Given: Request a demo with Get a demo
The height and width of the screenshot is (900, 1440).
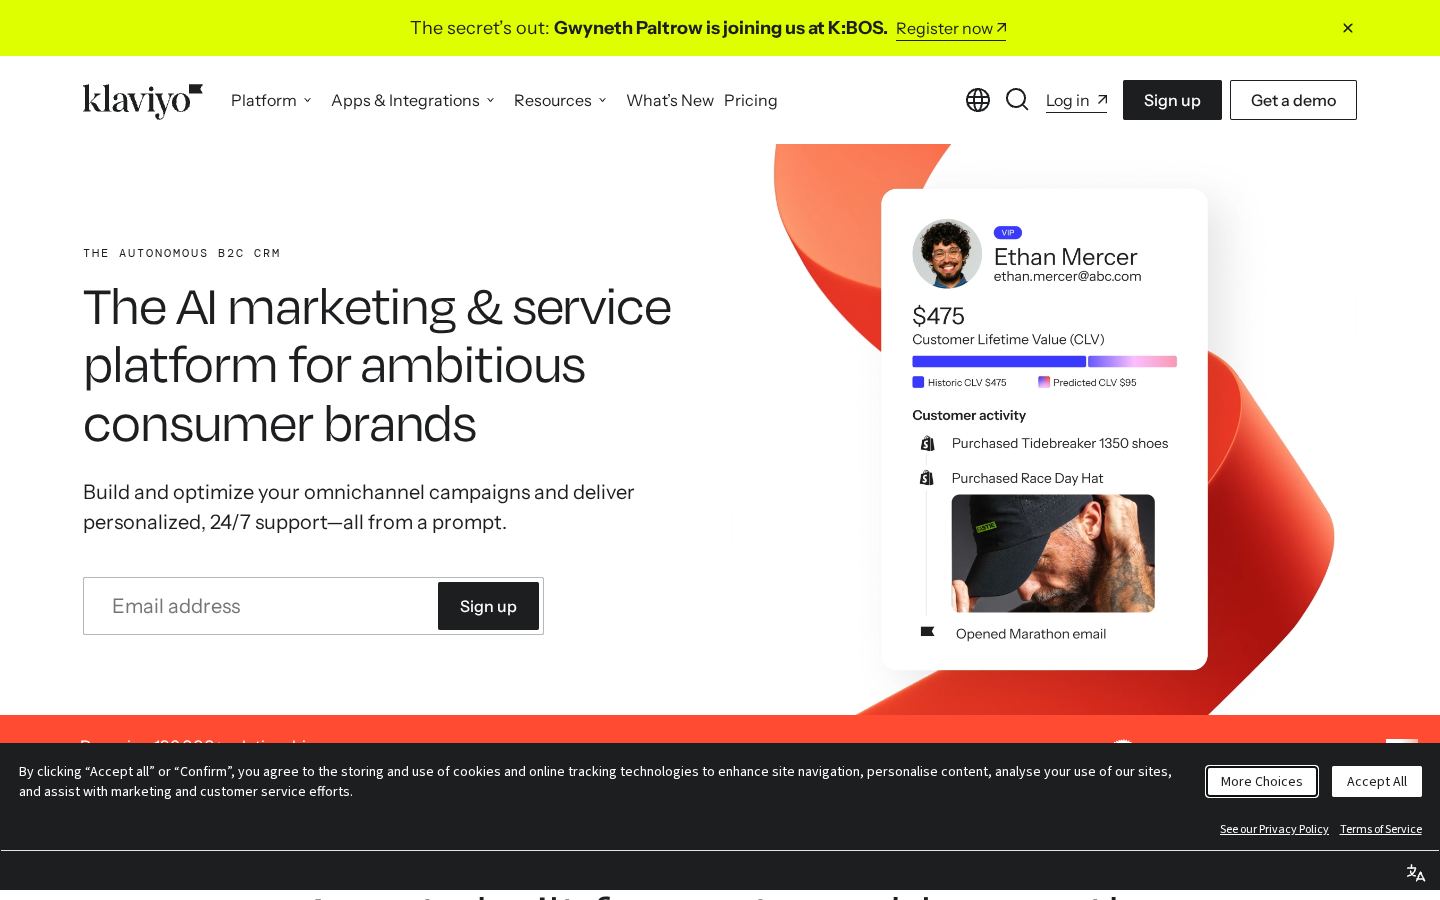Looking at the screenshot, I should click(1293, 100).
